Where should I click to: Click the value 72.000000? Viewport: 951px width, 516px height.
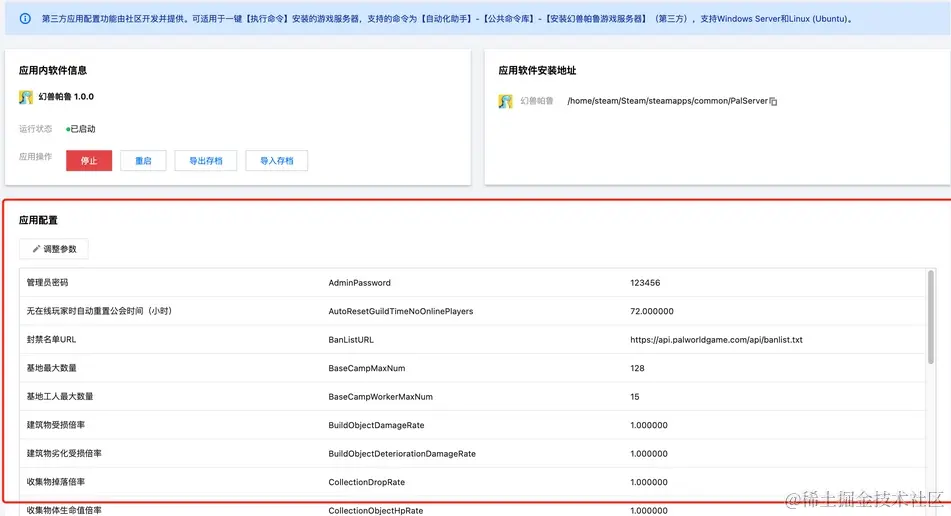(x=652, y=312)
